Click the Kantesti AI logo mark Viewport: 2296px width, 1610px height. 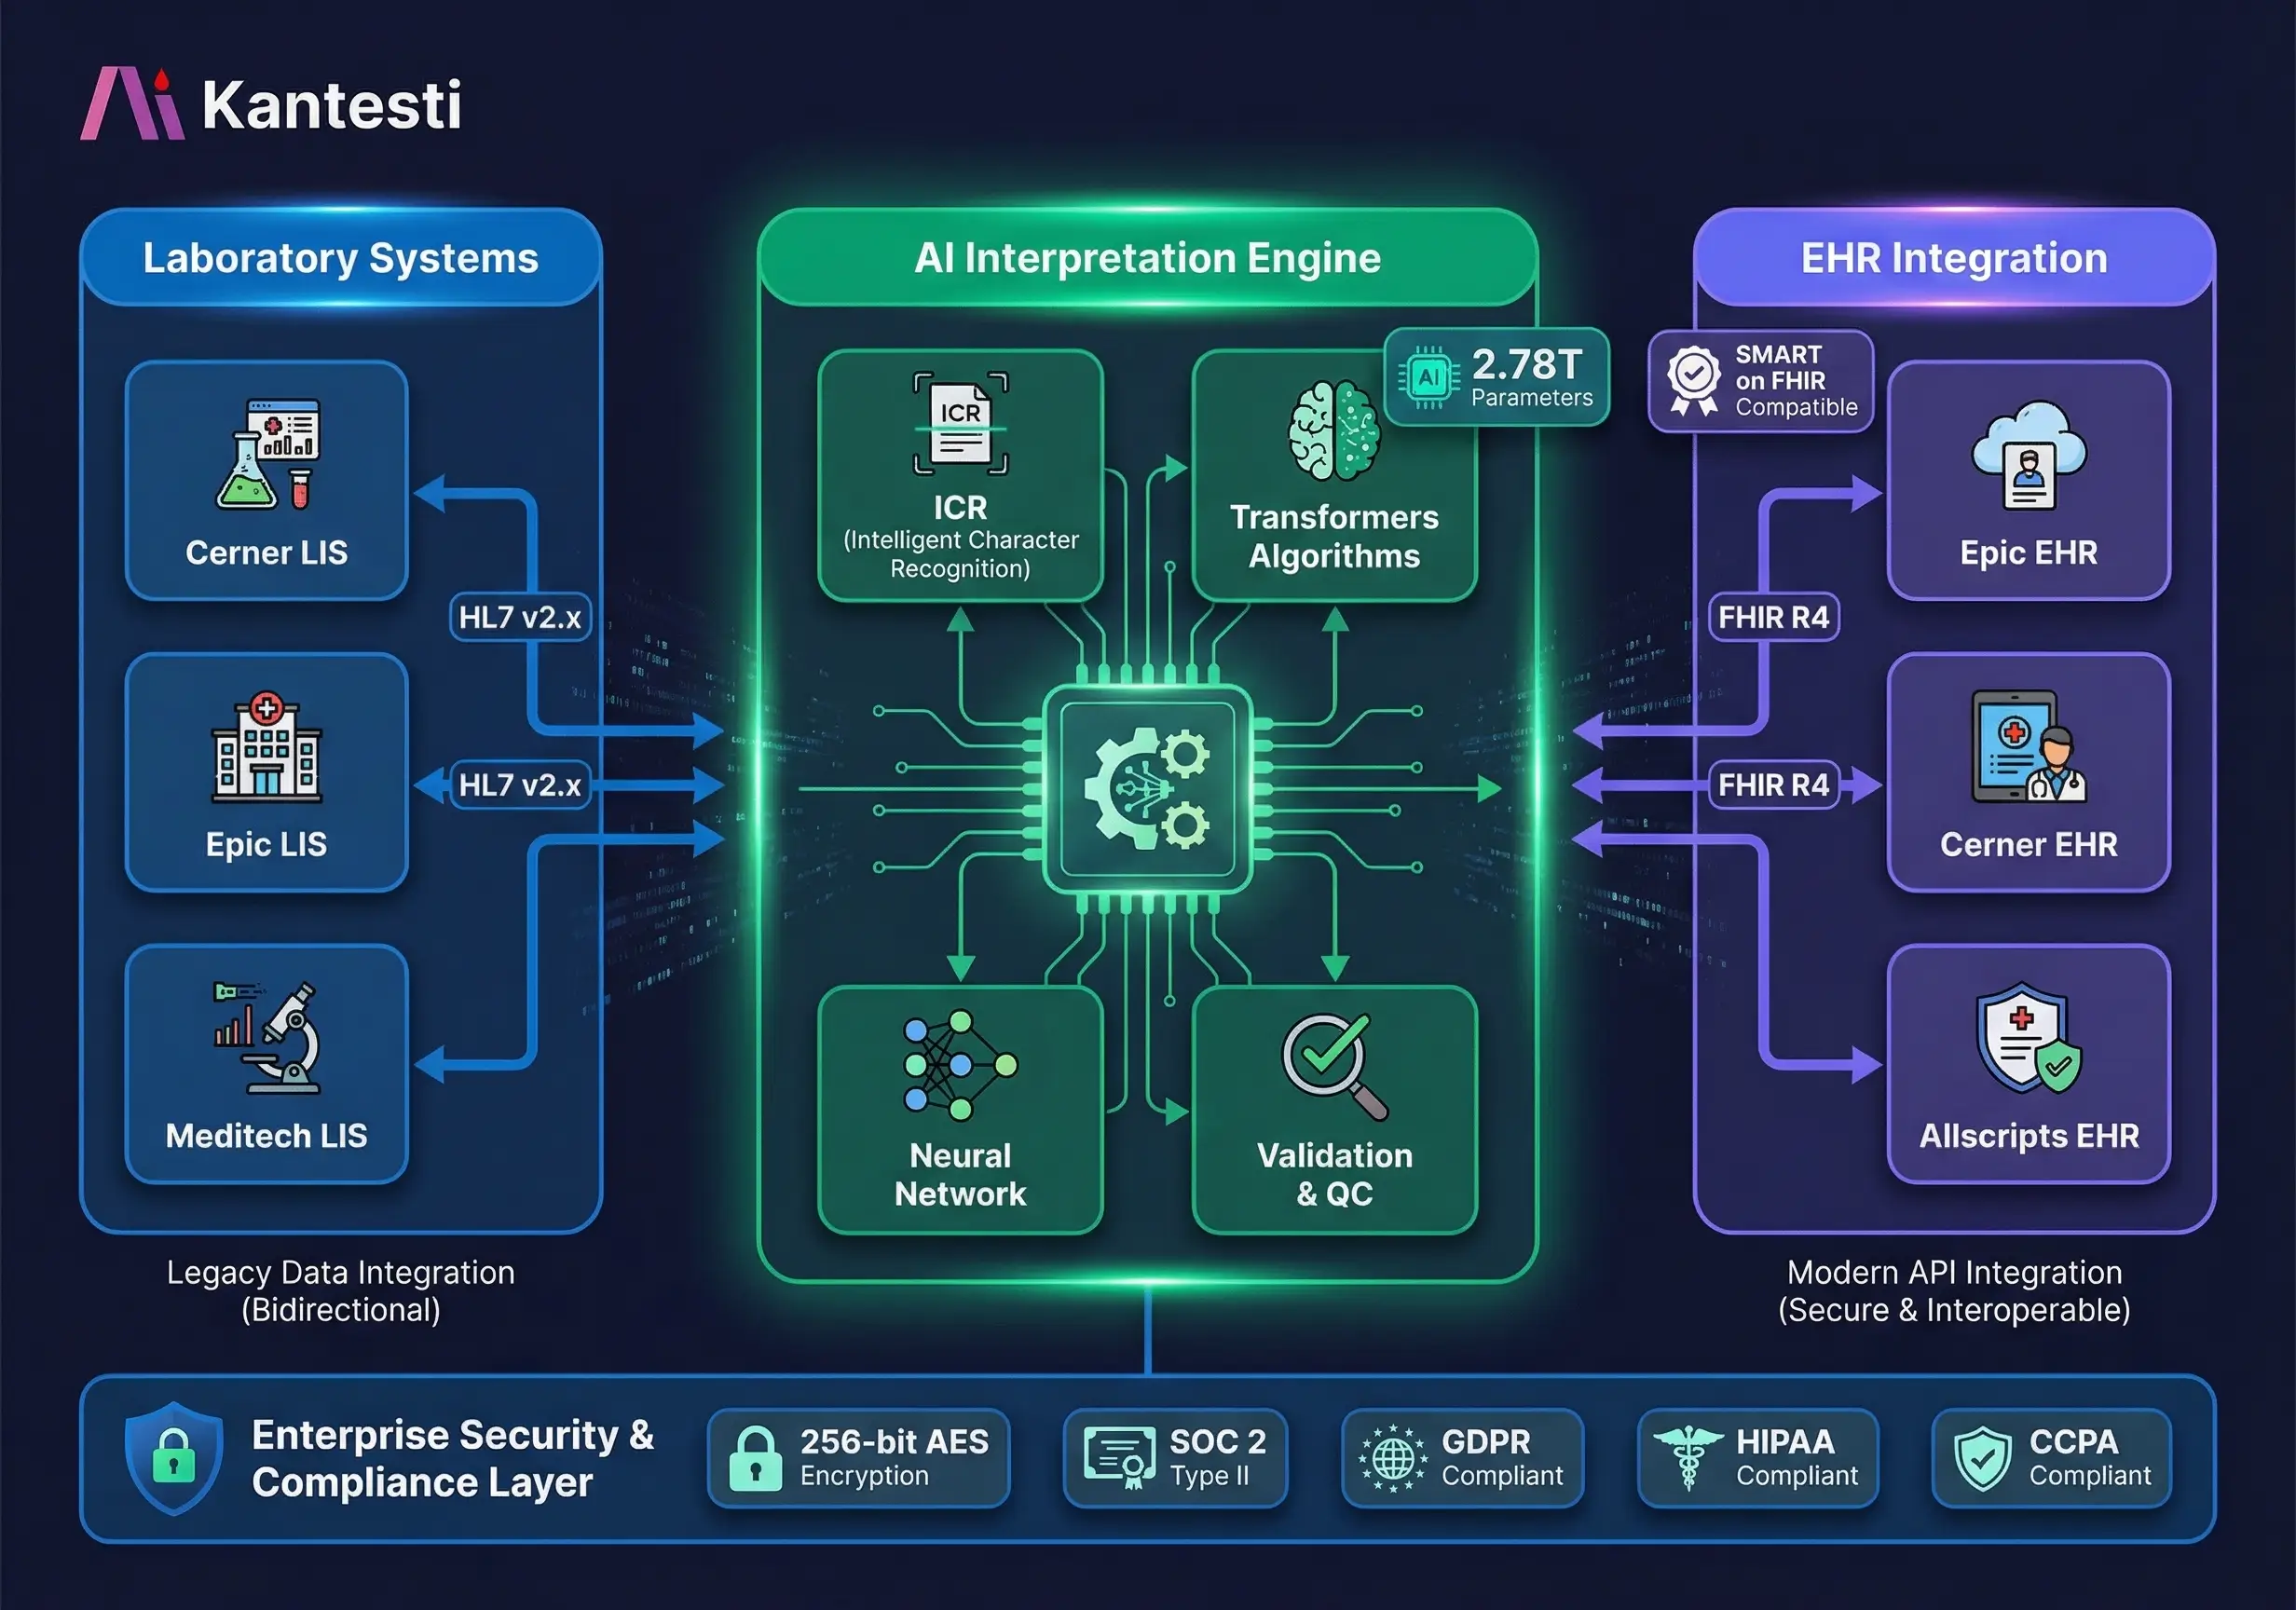(132, 103)
